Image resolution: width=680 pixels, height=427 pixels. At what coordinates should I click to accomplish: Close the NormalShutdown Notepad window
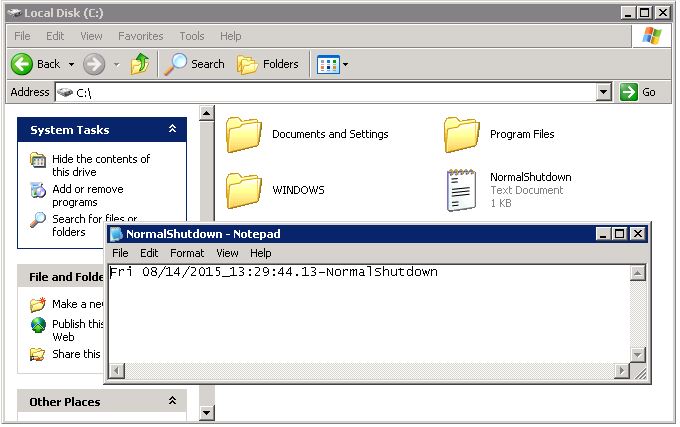tap(638, 234)
